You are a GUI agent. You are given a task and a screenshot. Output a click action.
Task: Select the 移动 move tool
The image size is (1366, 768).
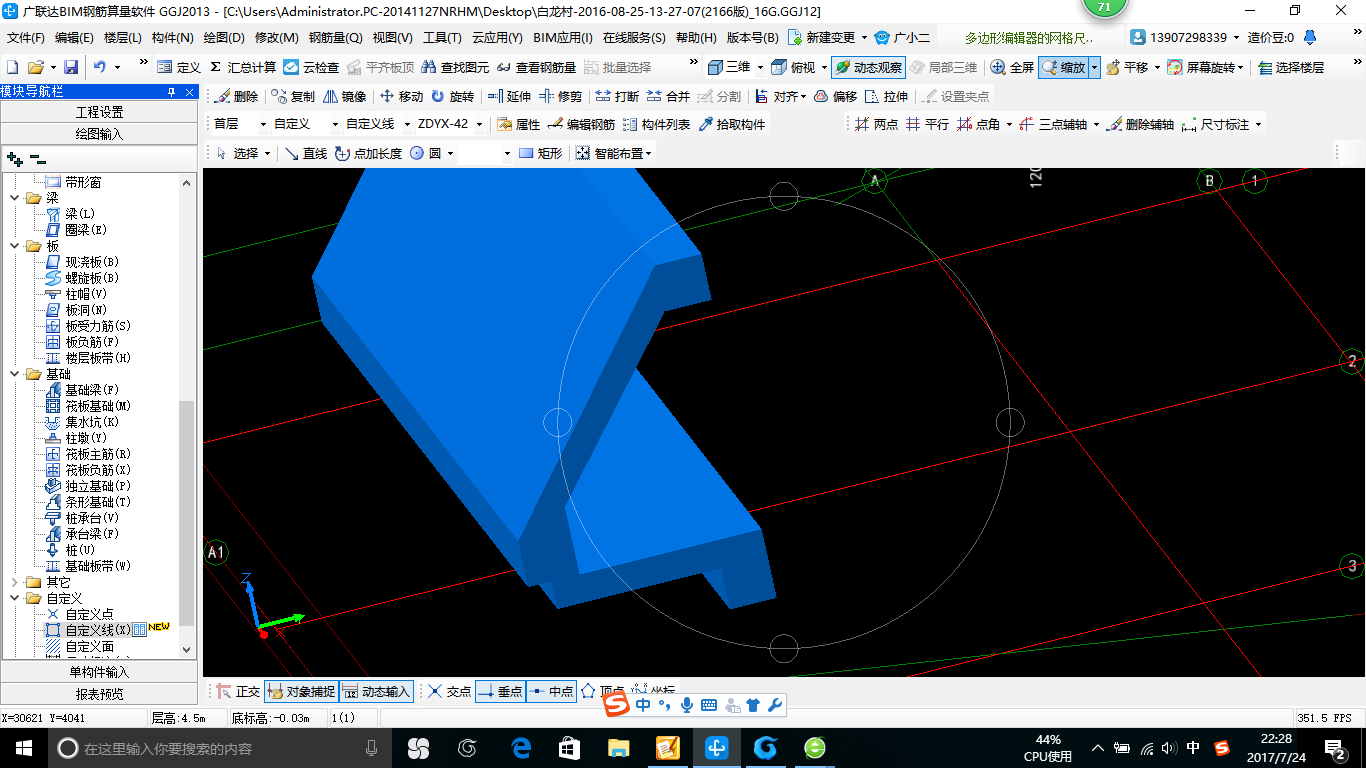[401, 96]
